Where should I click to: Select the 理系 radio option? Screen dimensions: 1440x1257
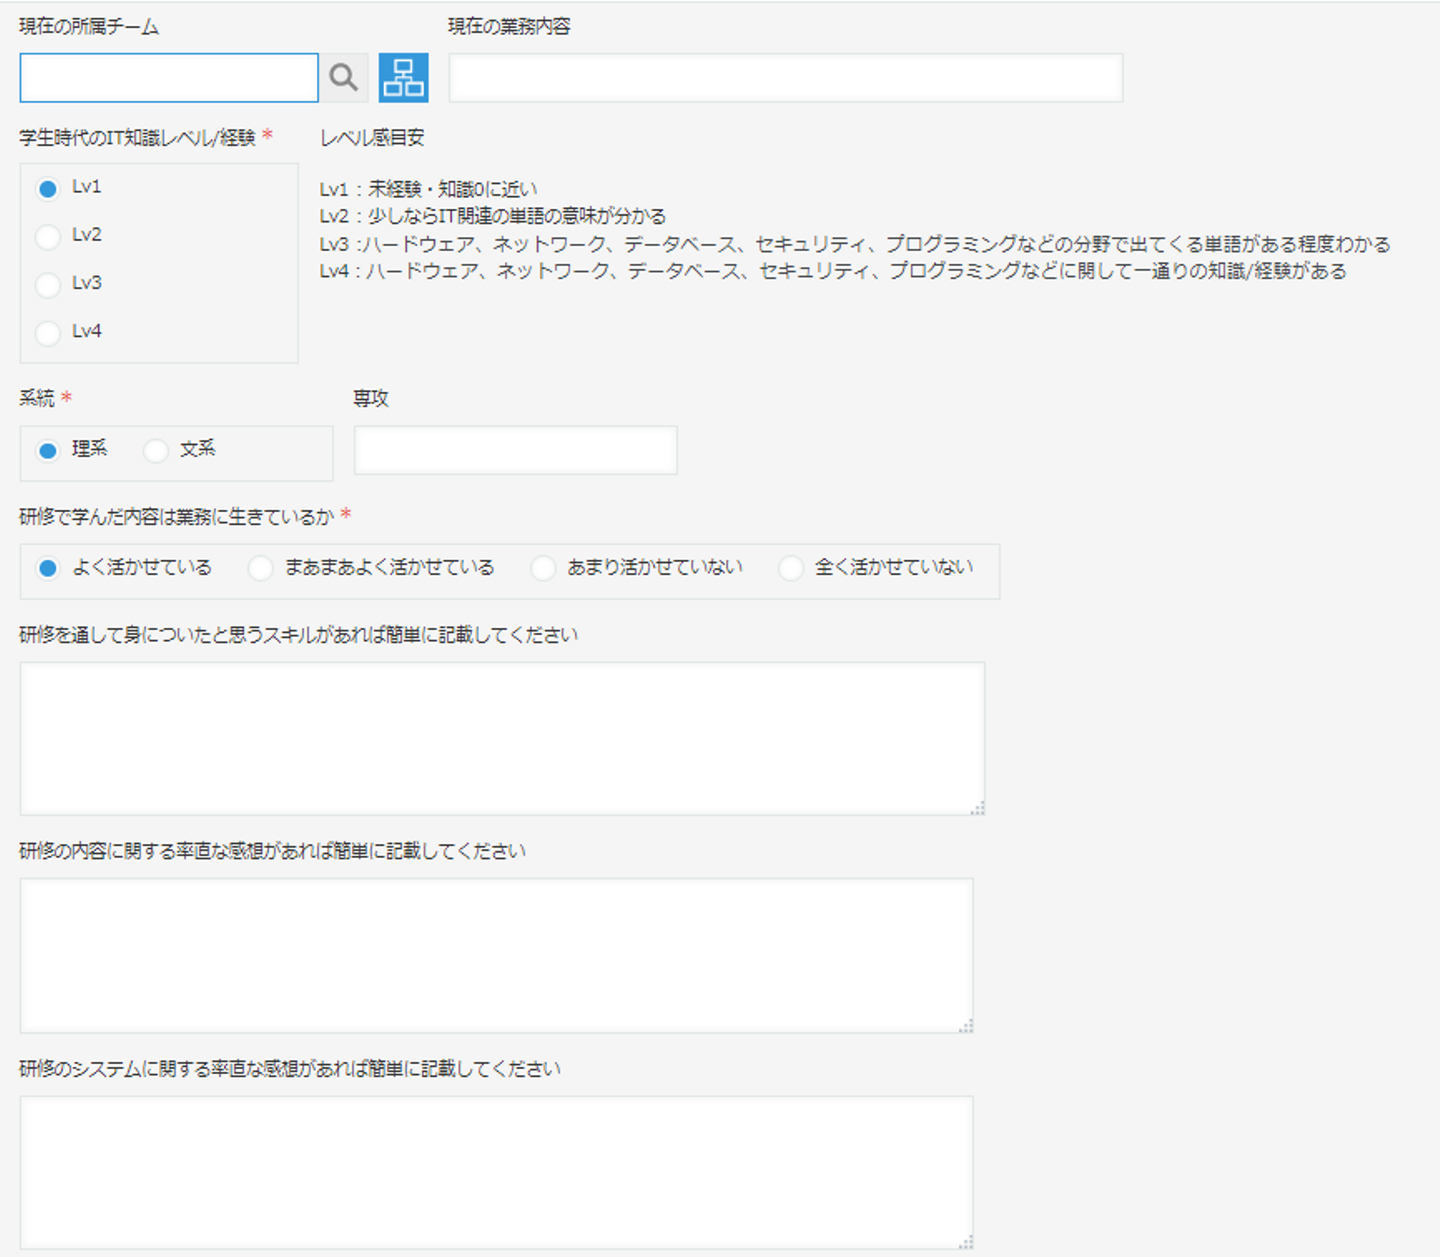point(48,451)
